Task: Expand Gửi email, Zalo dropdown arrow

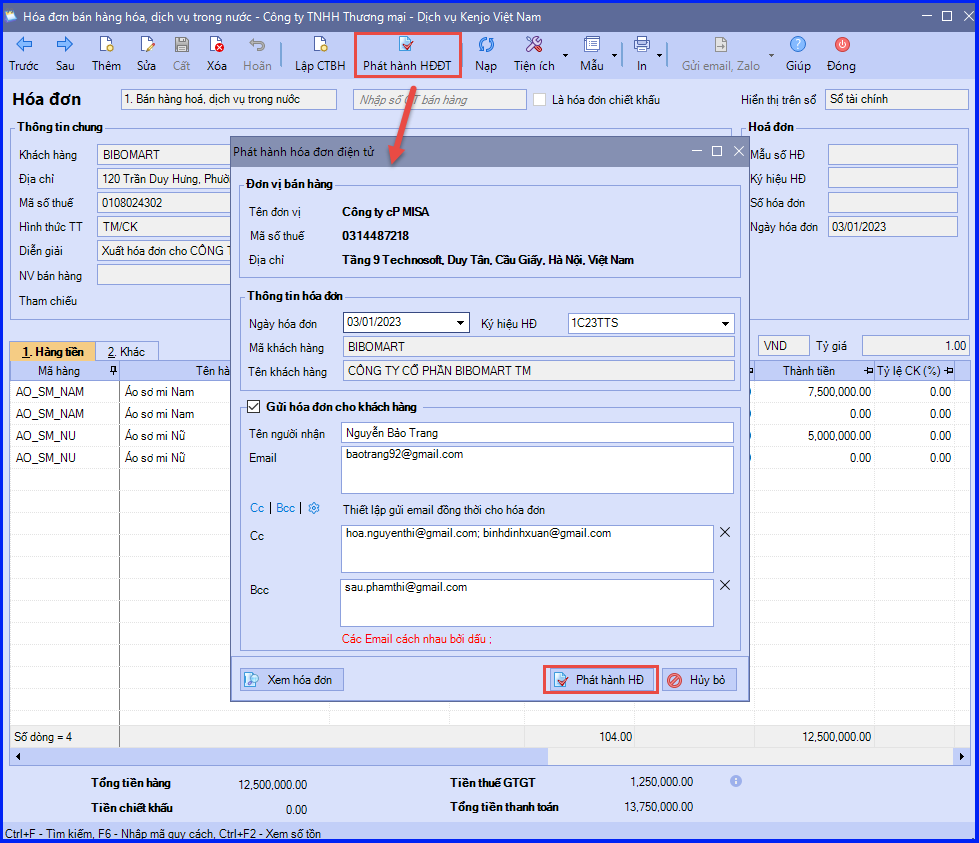Action: point(771,56)
